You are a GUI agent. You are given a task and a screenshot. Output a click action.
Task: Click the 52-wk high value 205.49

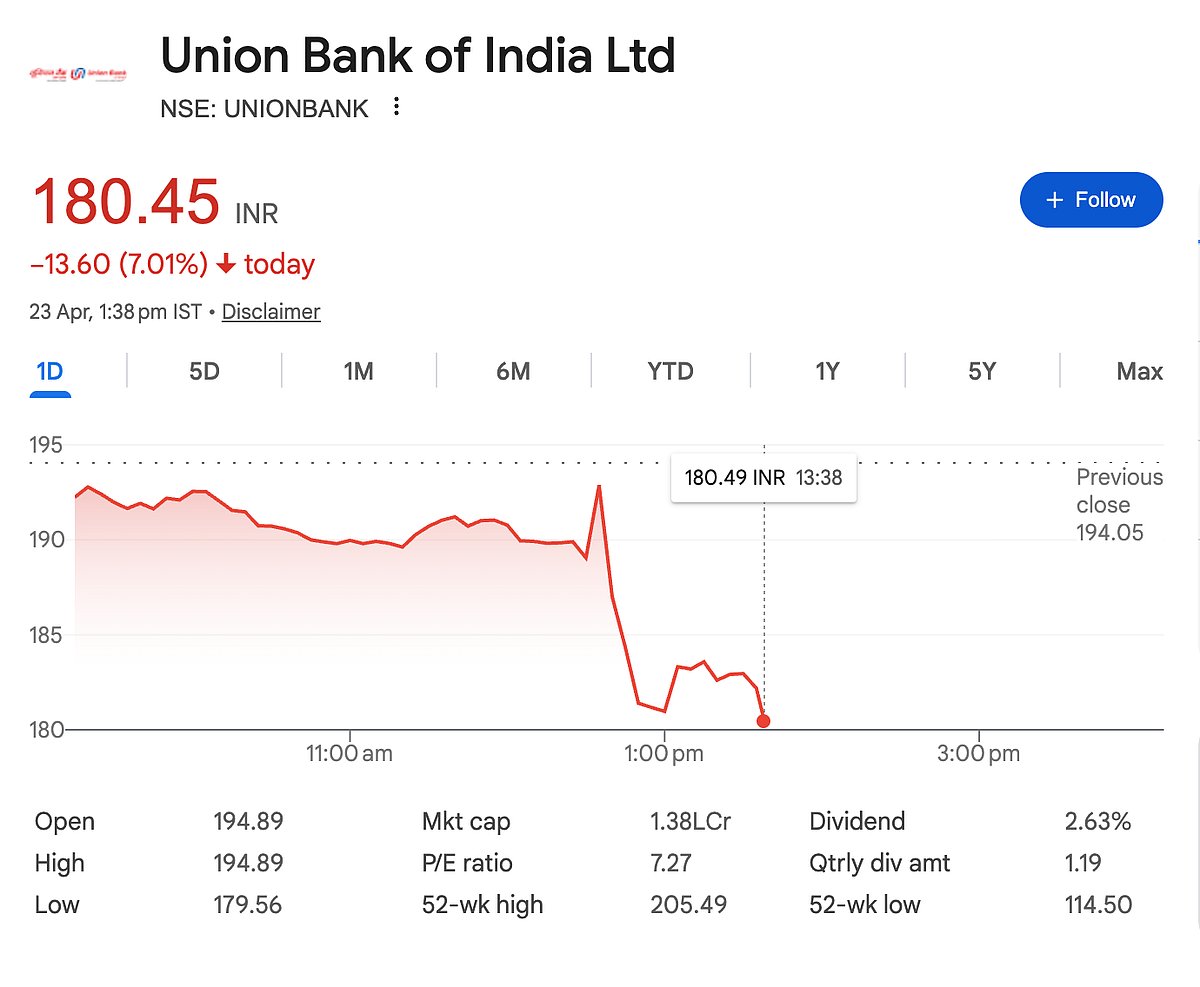[688, 905]
